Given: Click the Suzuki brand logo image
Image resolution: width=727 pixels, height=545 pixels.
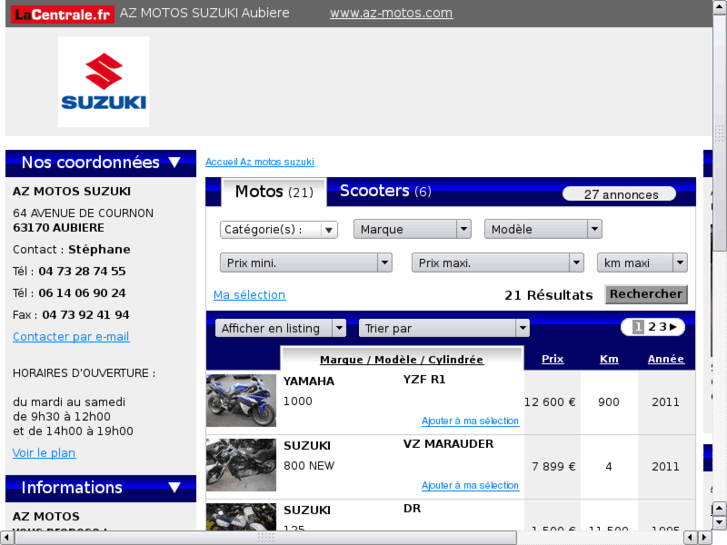Looking at the screenshot, I should coord(103,82).
